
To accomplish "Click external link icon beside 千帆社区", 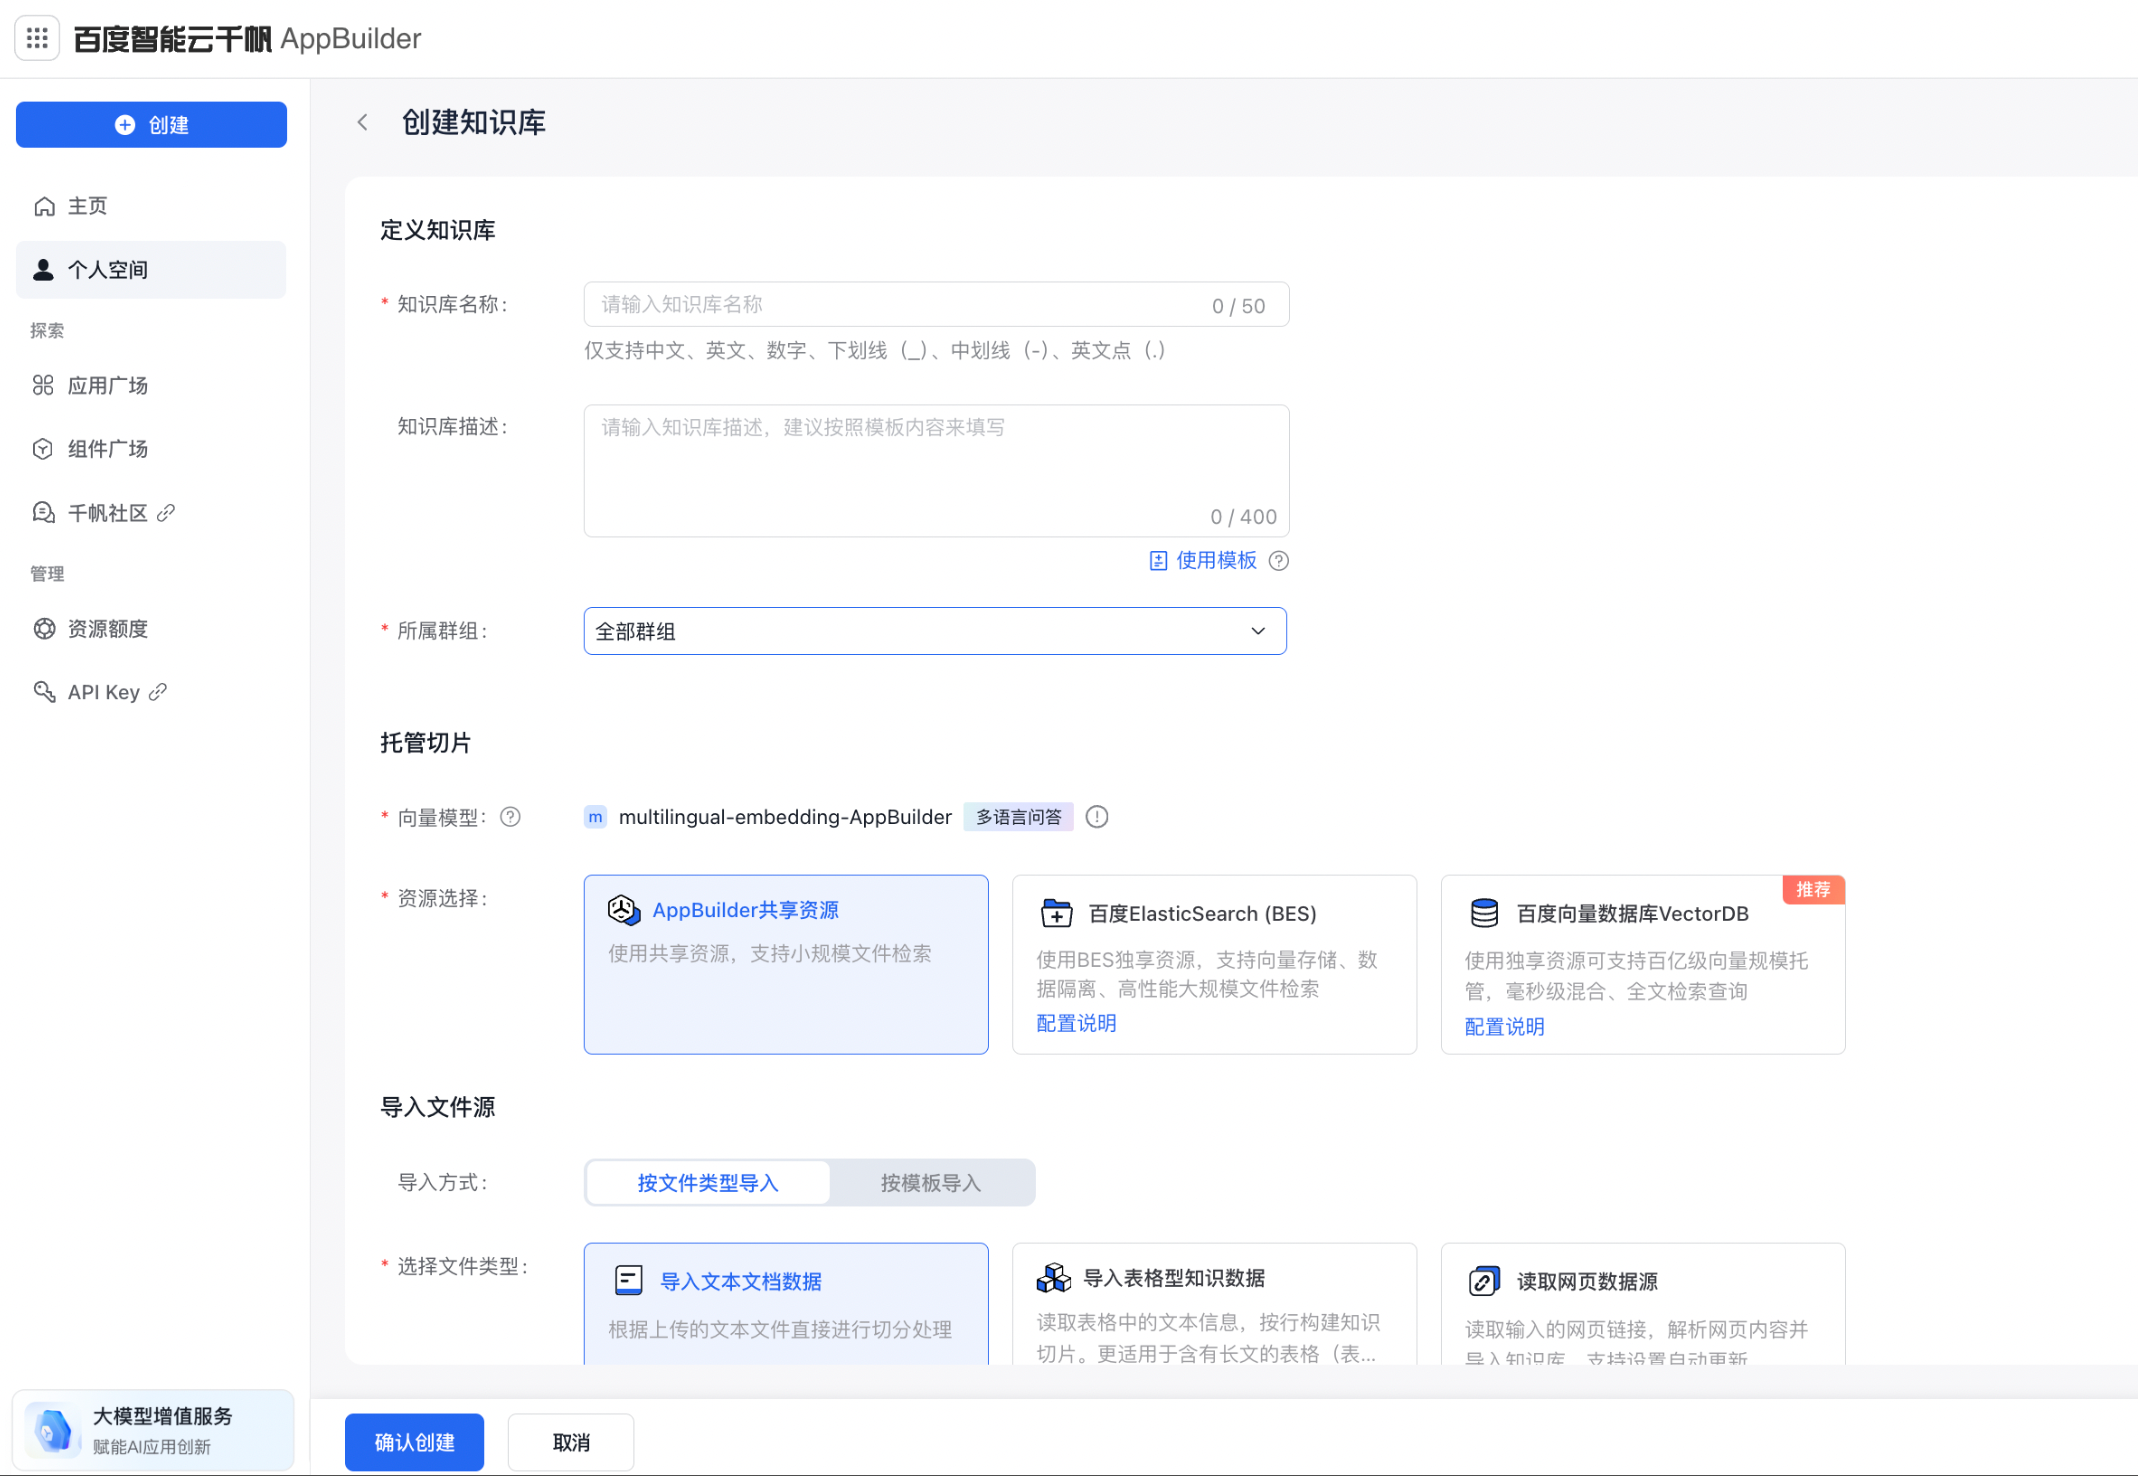I will pyautogui.click(x=166, y=513).
